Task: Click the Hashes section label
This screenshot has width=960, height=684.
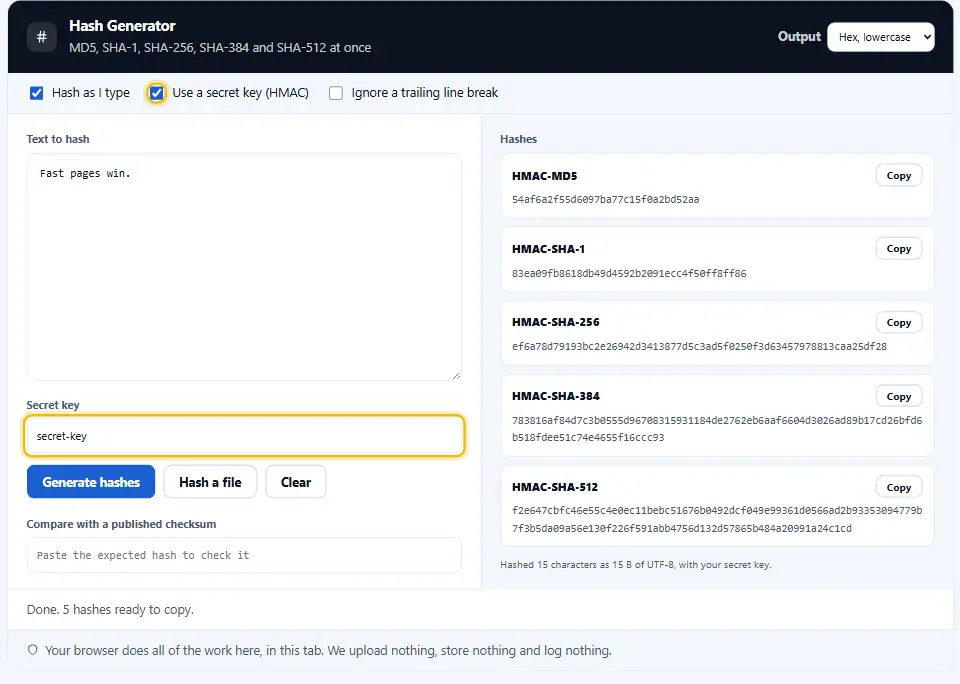Action: (518, 139)
